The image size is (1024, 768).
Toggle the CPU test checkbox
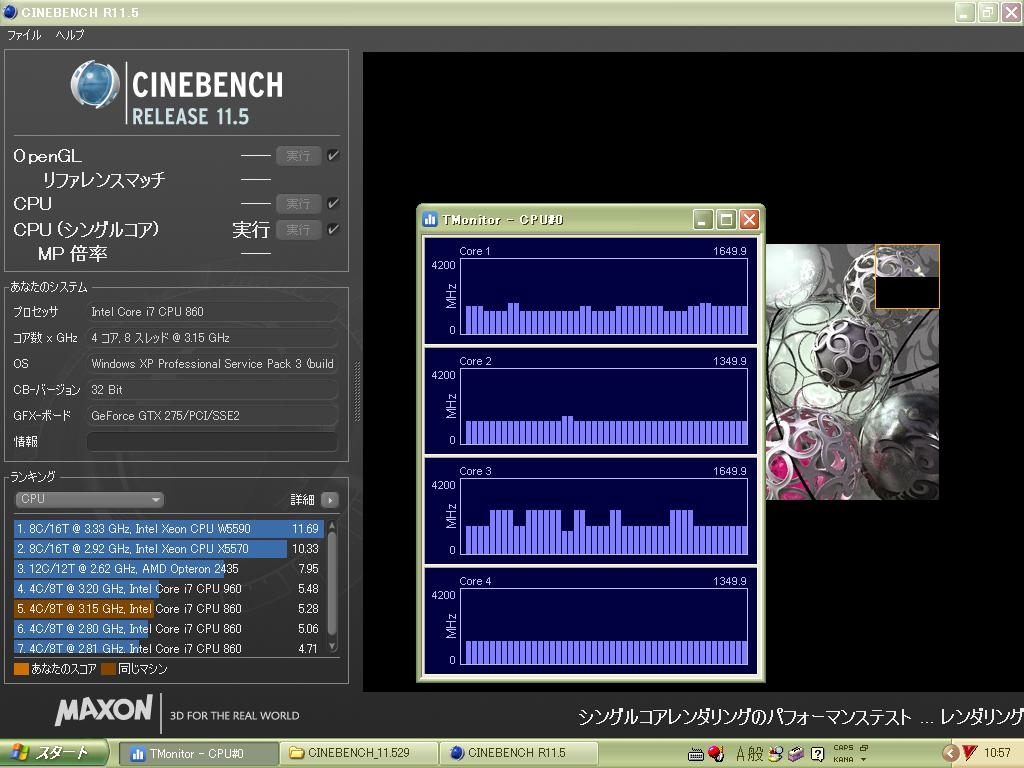coord(333,204)
